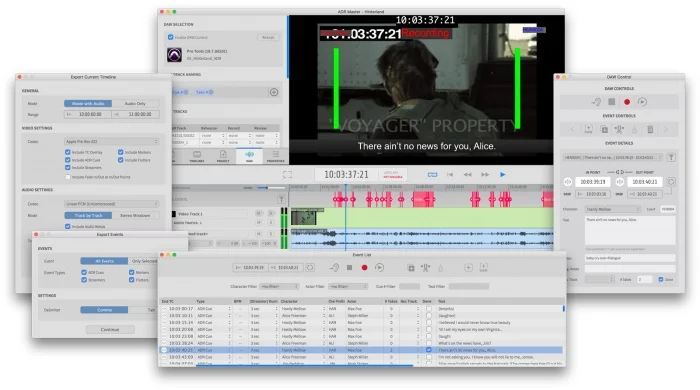Viewport: 700px width, 390px height.
Task: Jump to start using the transport skip-back icon
Action: [x=450, y=174]
